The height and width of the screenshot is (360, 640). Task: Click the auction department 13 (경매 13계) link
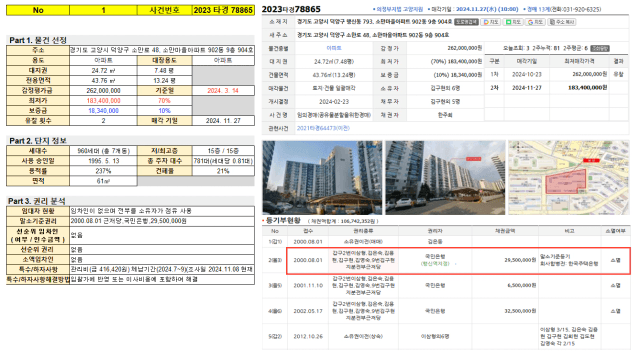(538, 9)
